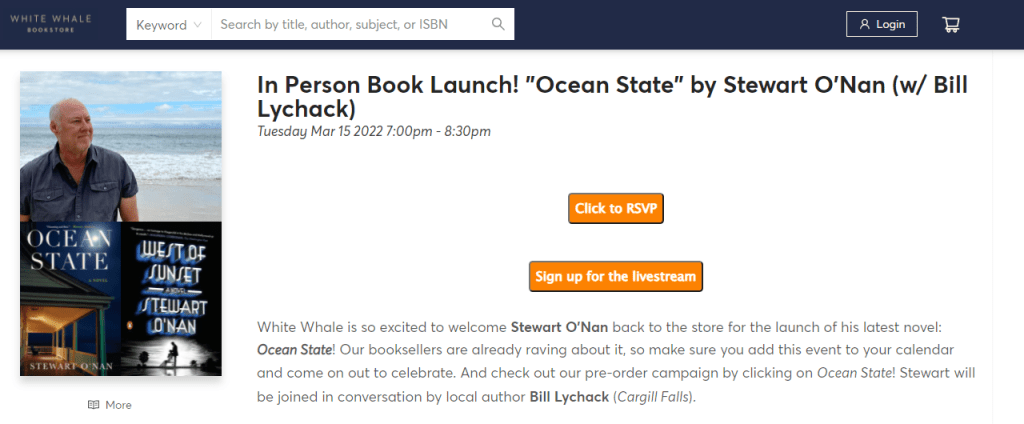The width and height of the screenshot is (1024, 424).
Task: Select the Ocean State book cover image
Action: [x=69, y=298]
